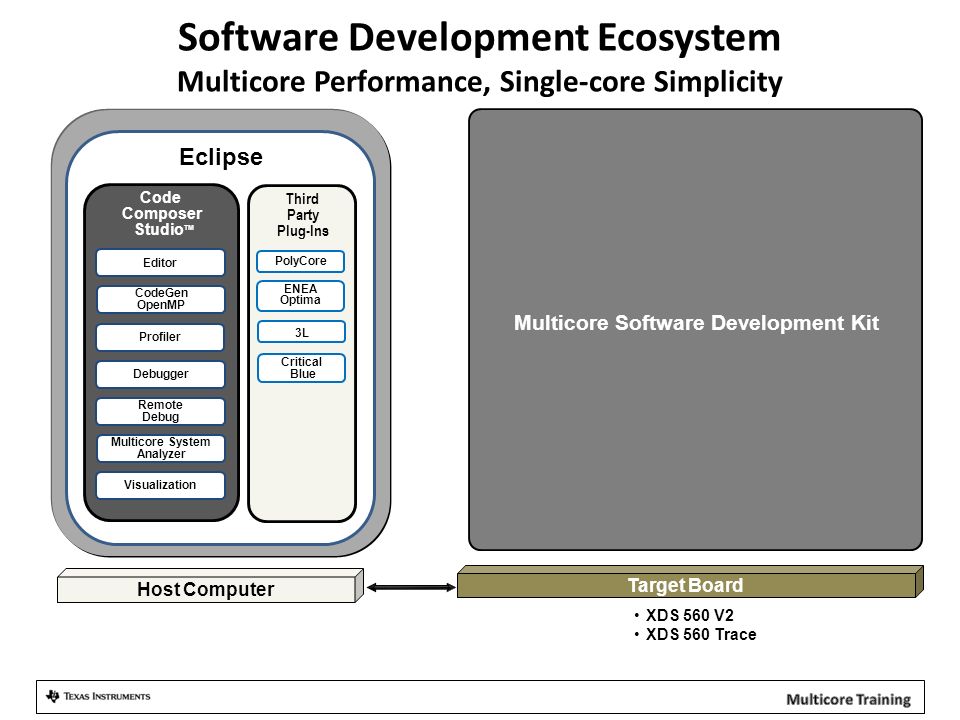Click the Remote Debug box
The width and height of the screenshot is (960, 720).
click(x=160, y=411)
